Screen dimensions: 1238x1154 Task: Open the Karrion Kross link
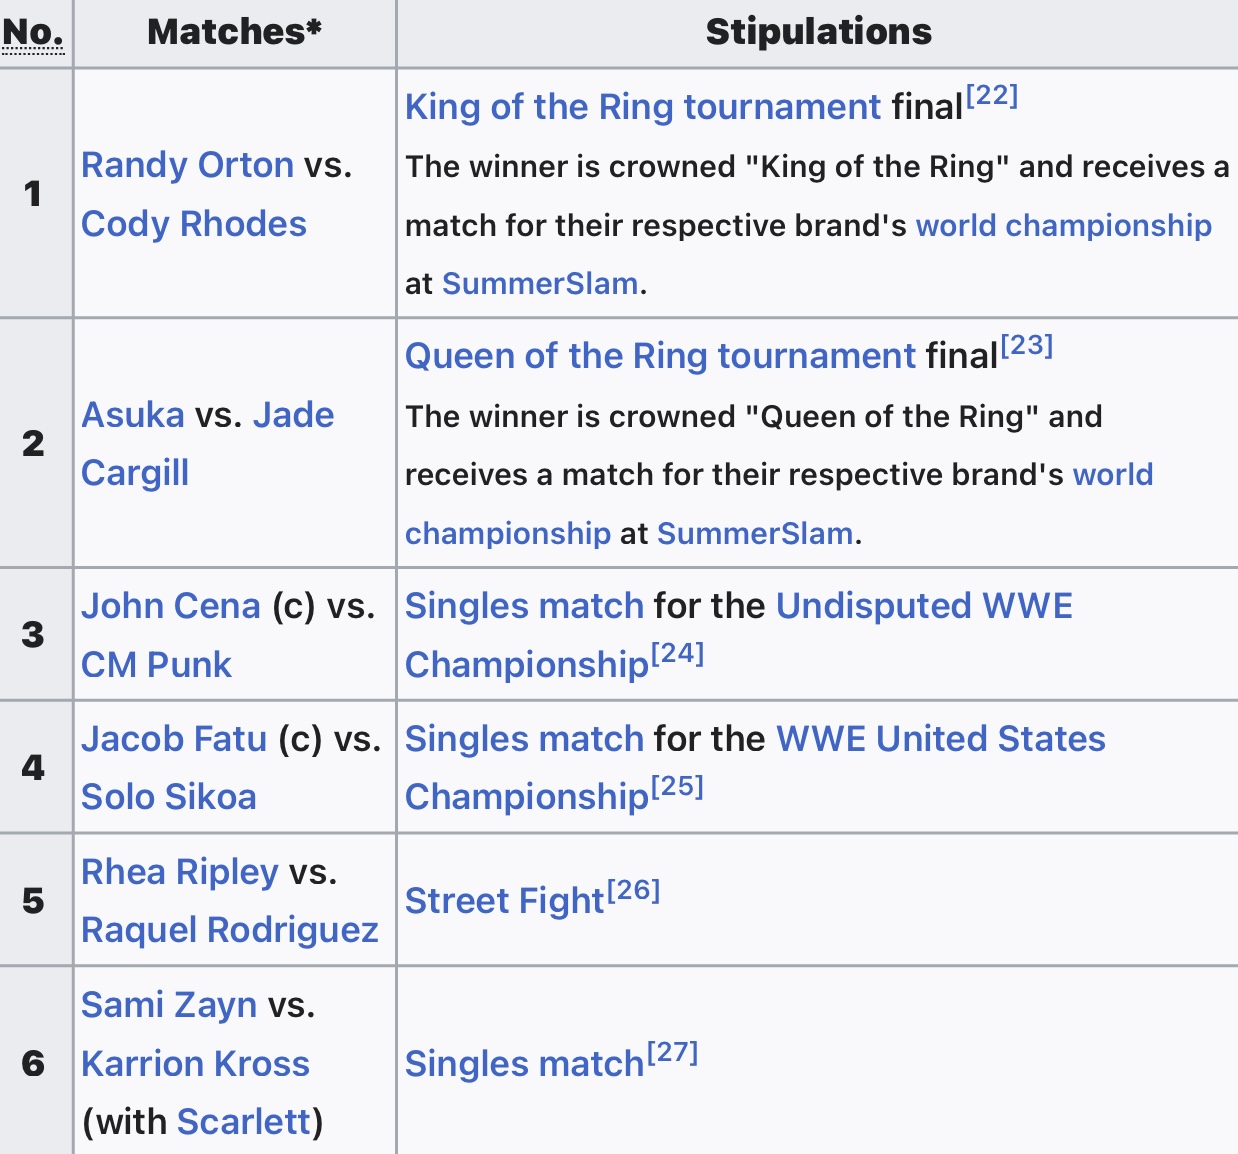point(196,1064)
